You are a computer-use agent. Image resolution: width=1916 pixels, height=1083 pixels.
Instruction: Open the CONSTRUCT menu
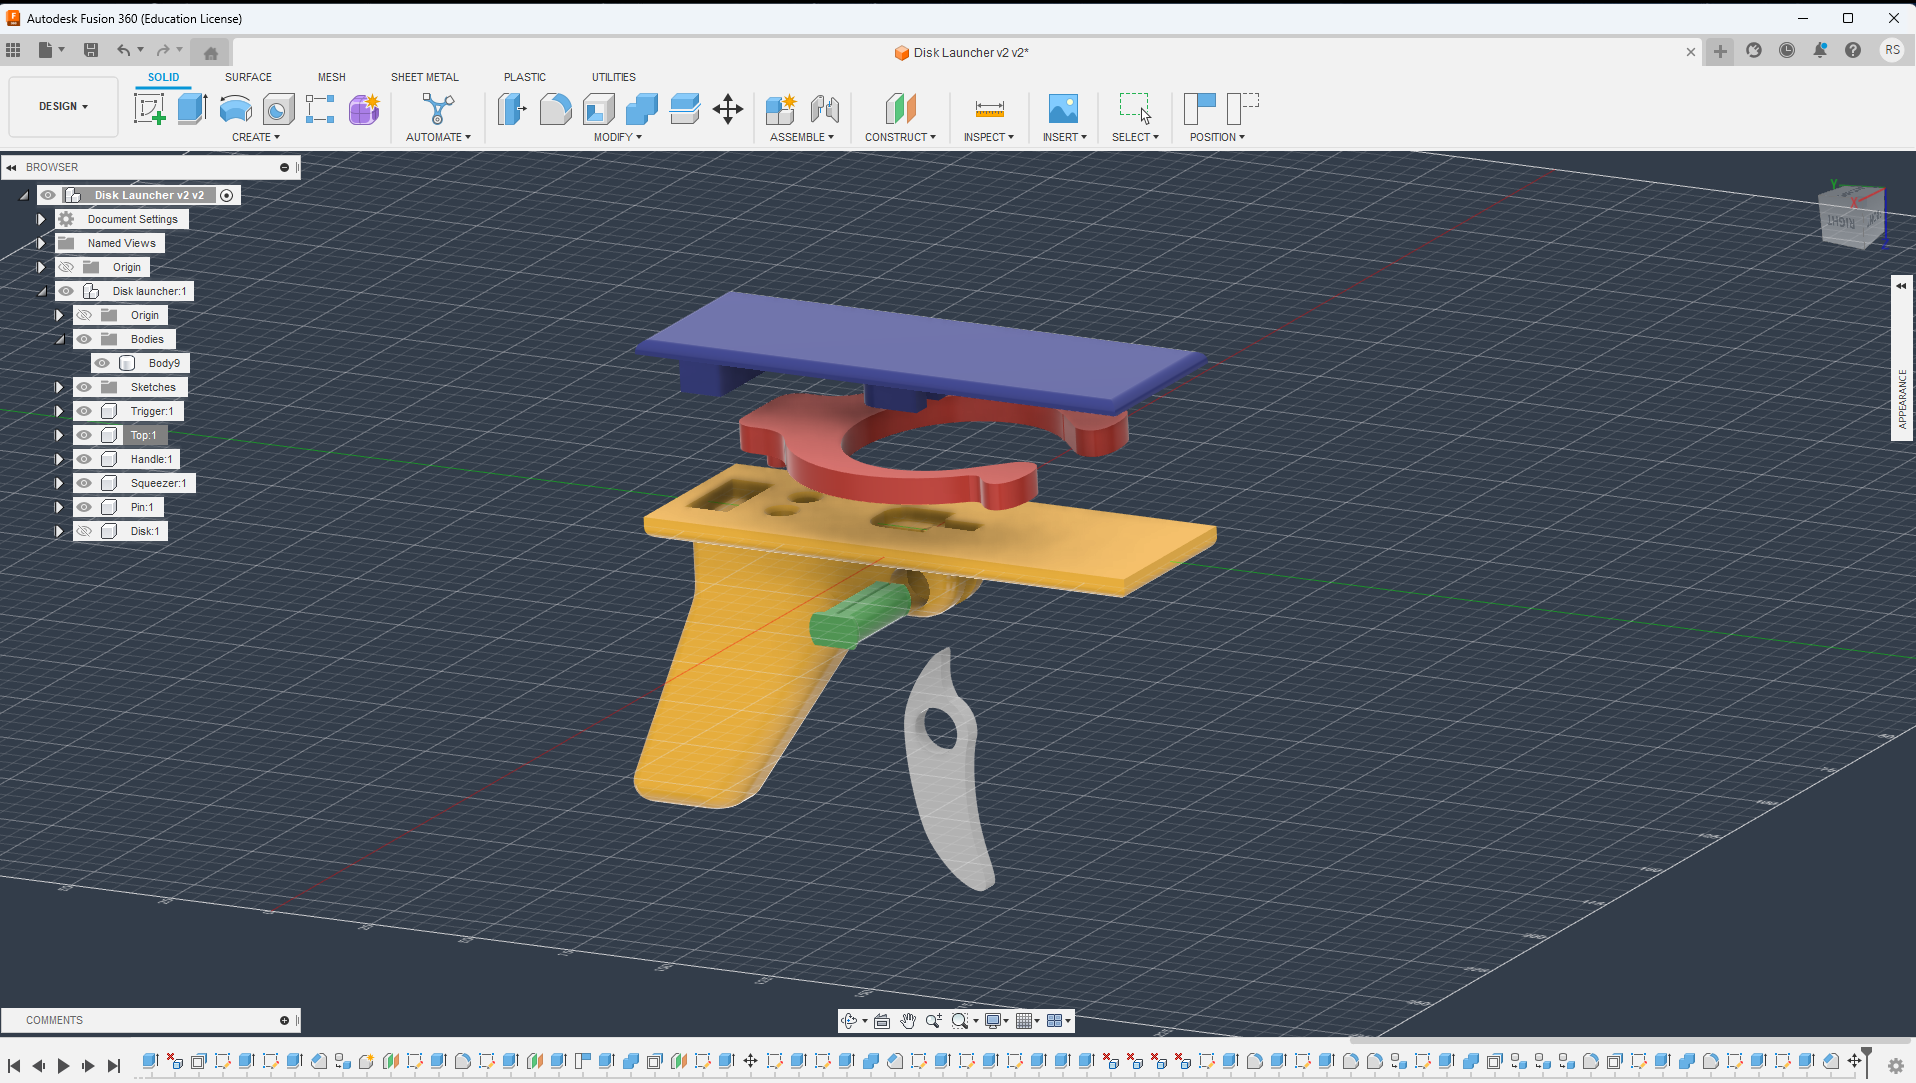pos(901,137)
